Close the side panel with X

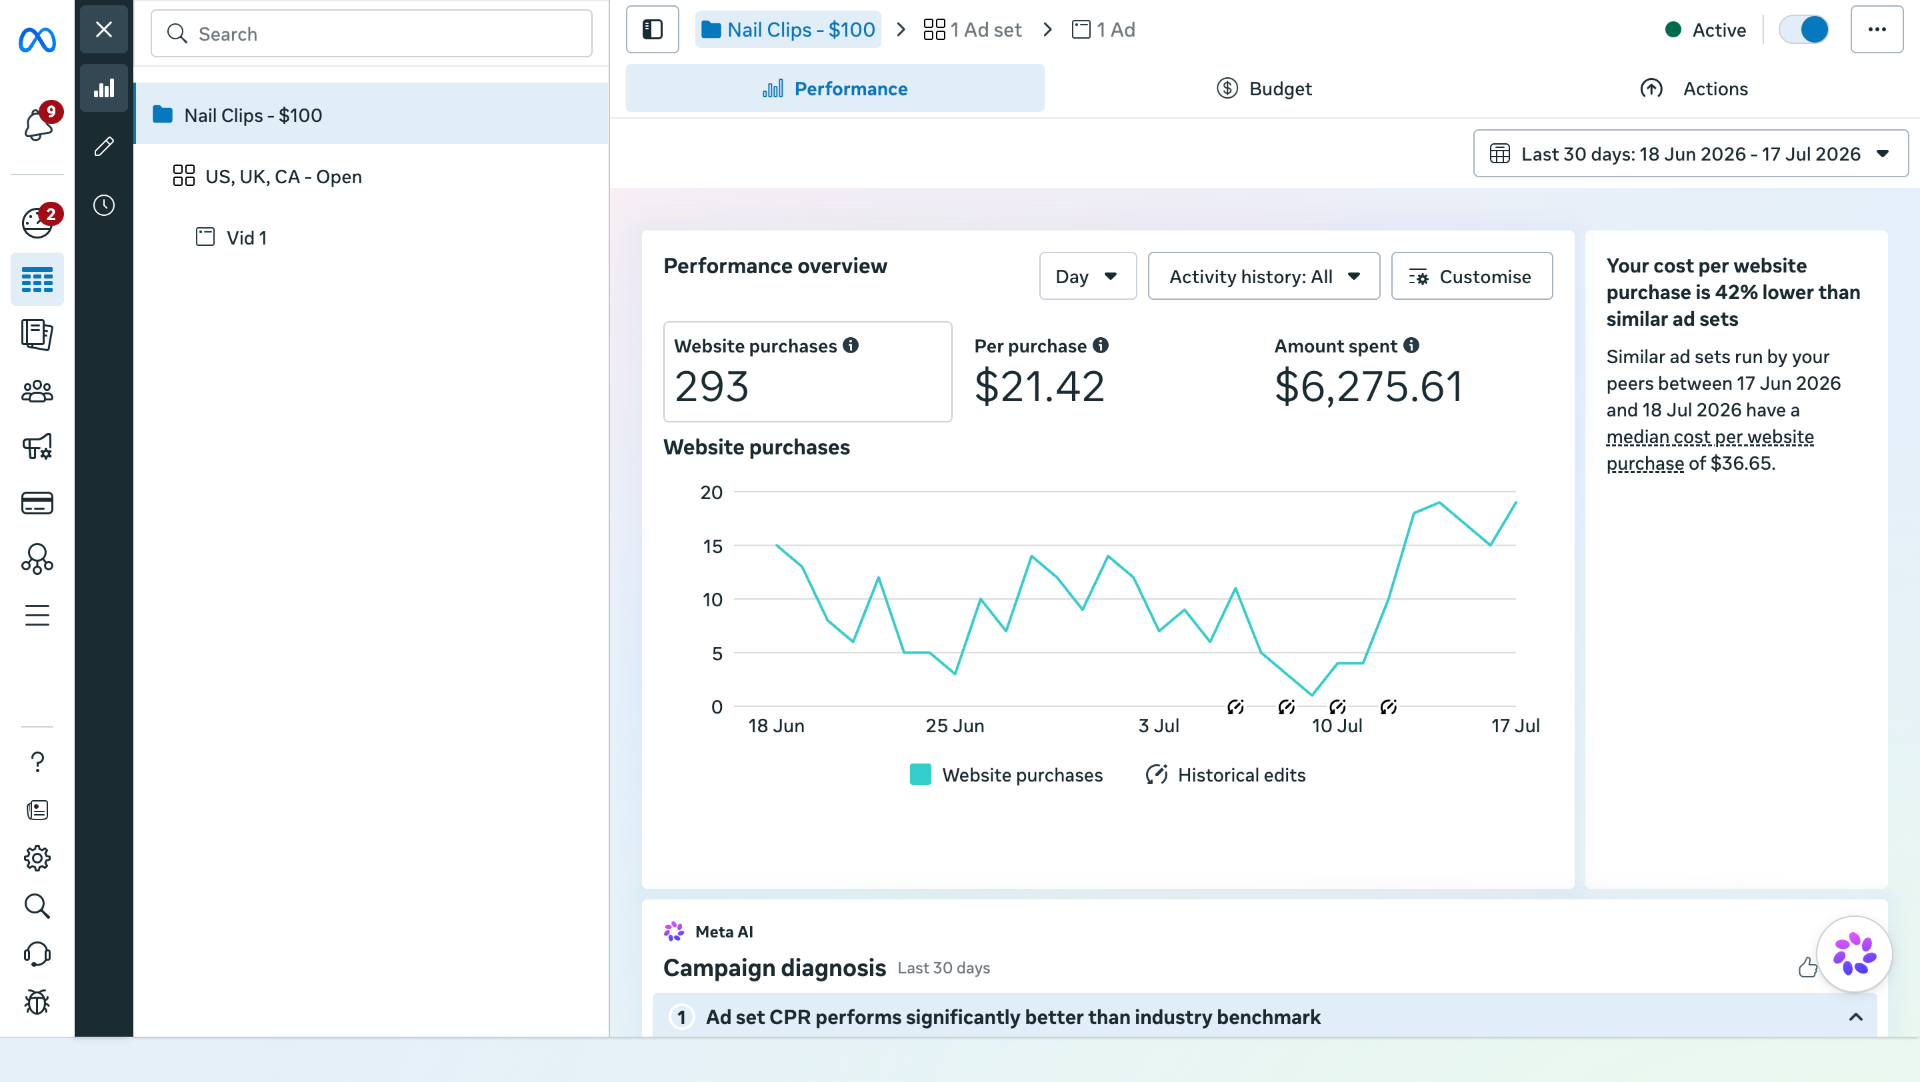104,29
